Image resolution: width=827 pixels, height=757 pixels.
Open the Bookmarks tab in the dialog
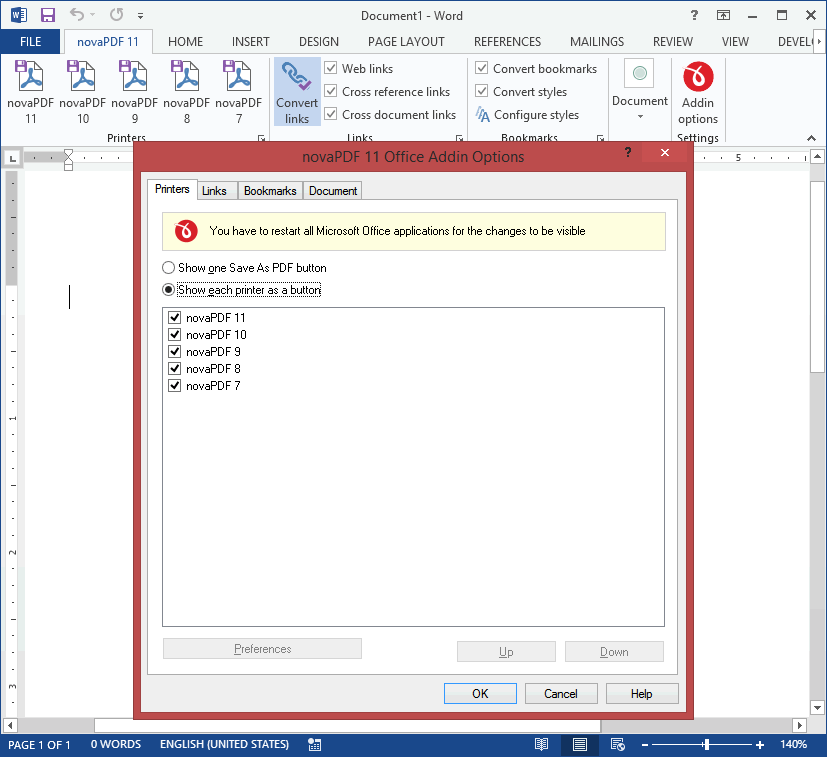click(270, 190)
